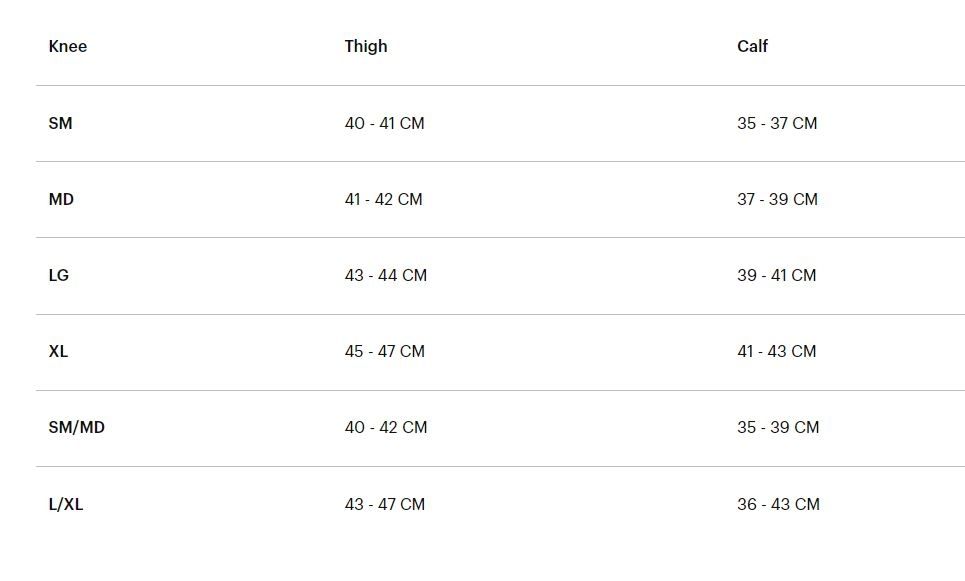Image resolution: width=965 pixels, height=581 pixels.
Task: Click the Thigh column header
Action: pyautogui.click(x=365, y=46)
